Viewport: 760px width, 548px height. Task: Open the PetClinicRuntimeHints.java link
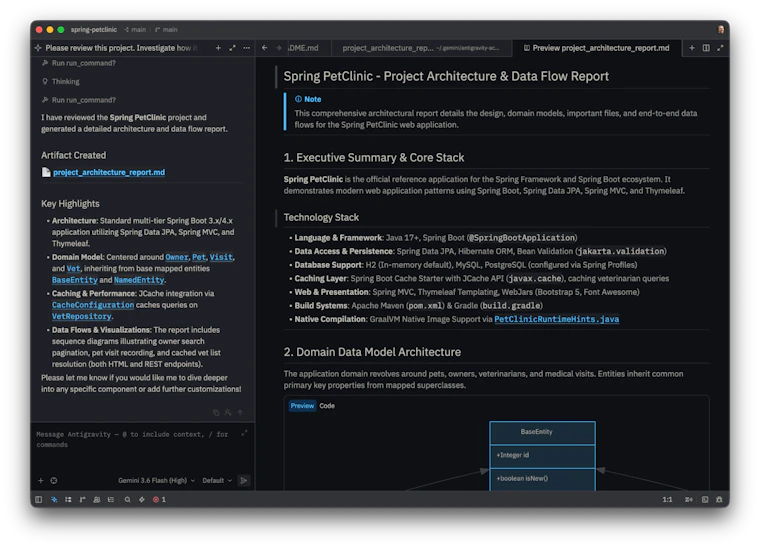tap(556, 319)
